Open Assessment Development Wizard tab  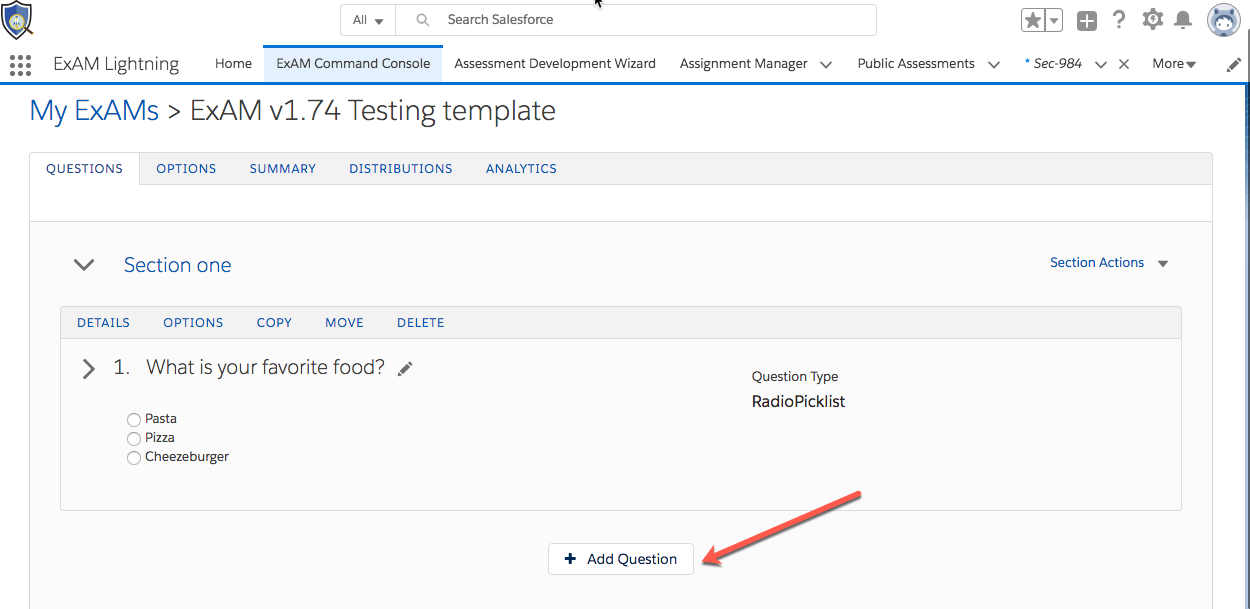[x=555, y=63]
